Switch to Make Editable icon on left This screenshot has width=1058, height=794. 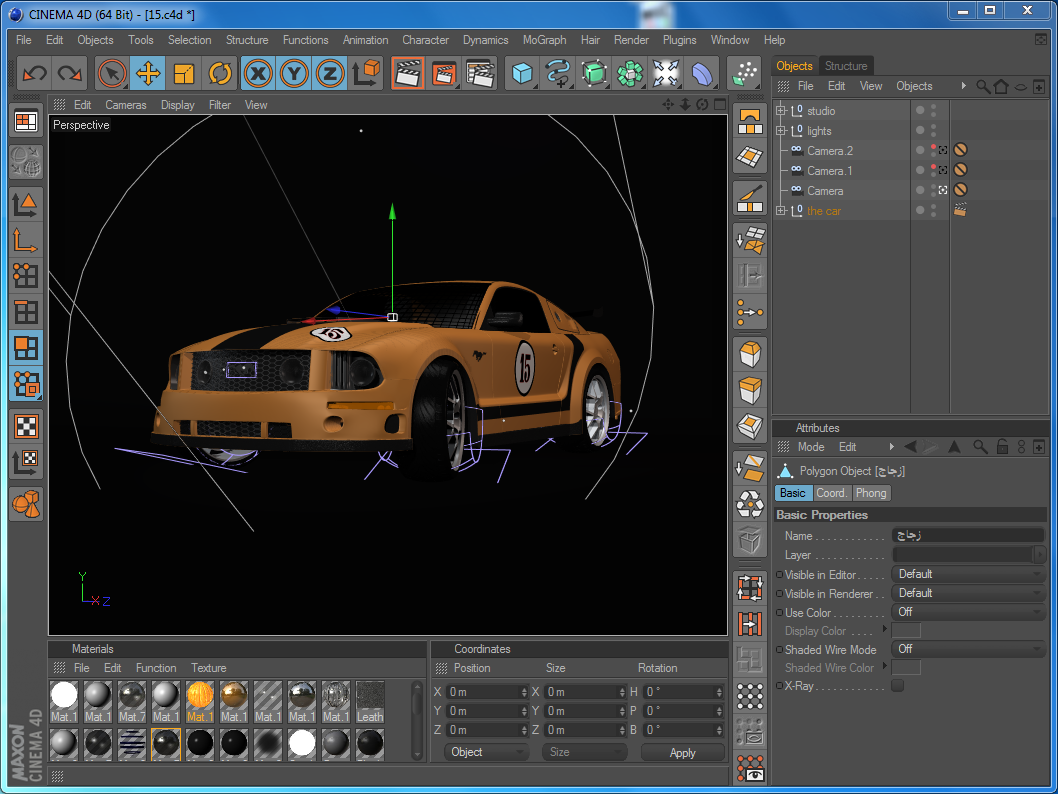coord(26,163)
